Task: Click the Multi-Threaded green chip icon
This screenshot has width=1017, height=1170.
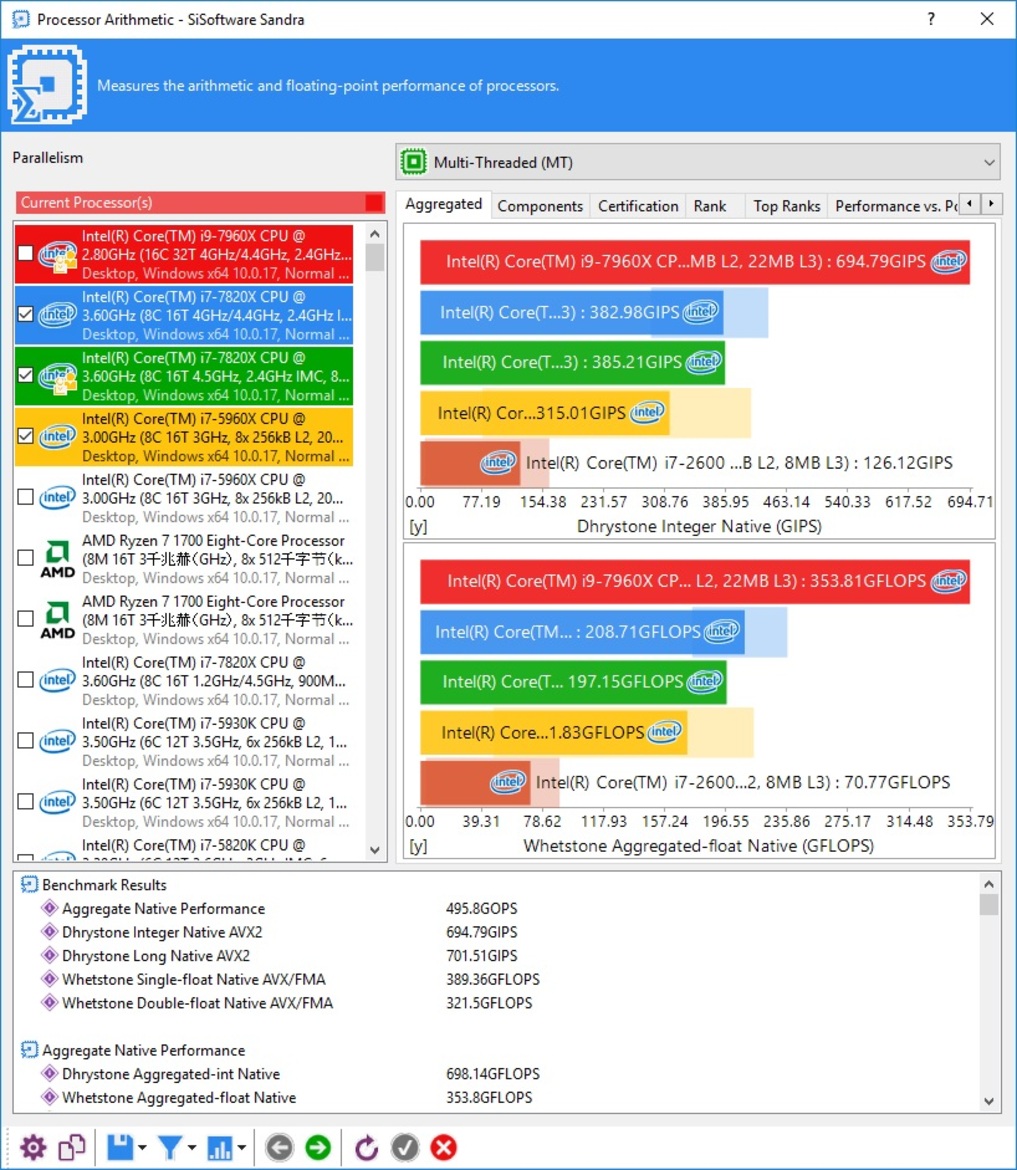Action: coord(413,162)
